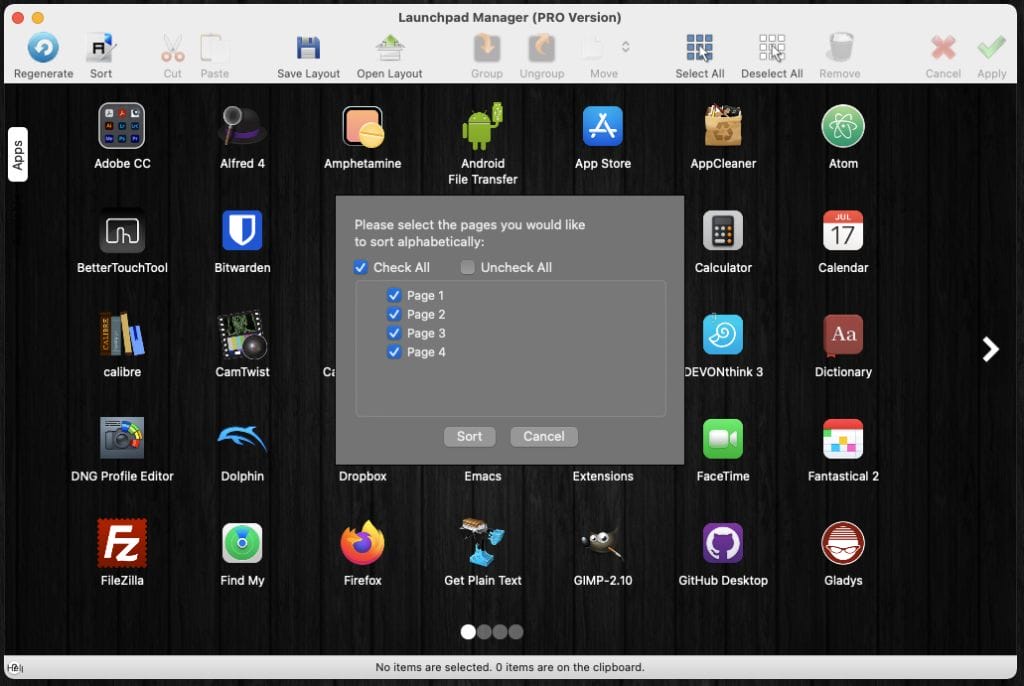Screen dimensions: 1024x686
Task: Jump to the last page indicator dot
Action: [516, 632]
